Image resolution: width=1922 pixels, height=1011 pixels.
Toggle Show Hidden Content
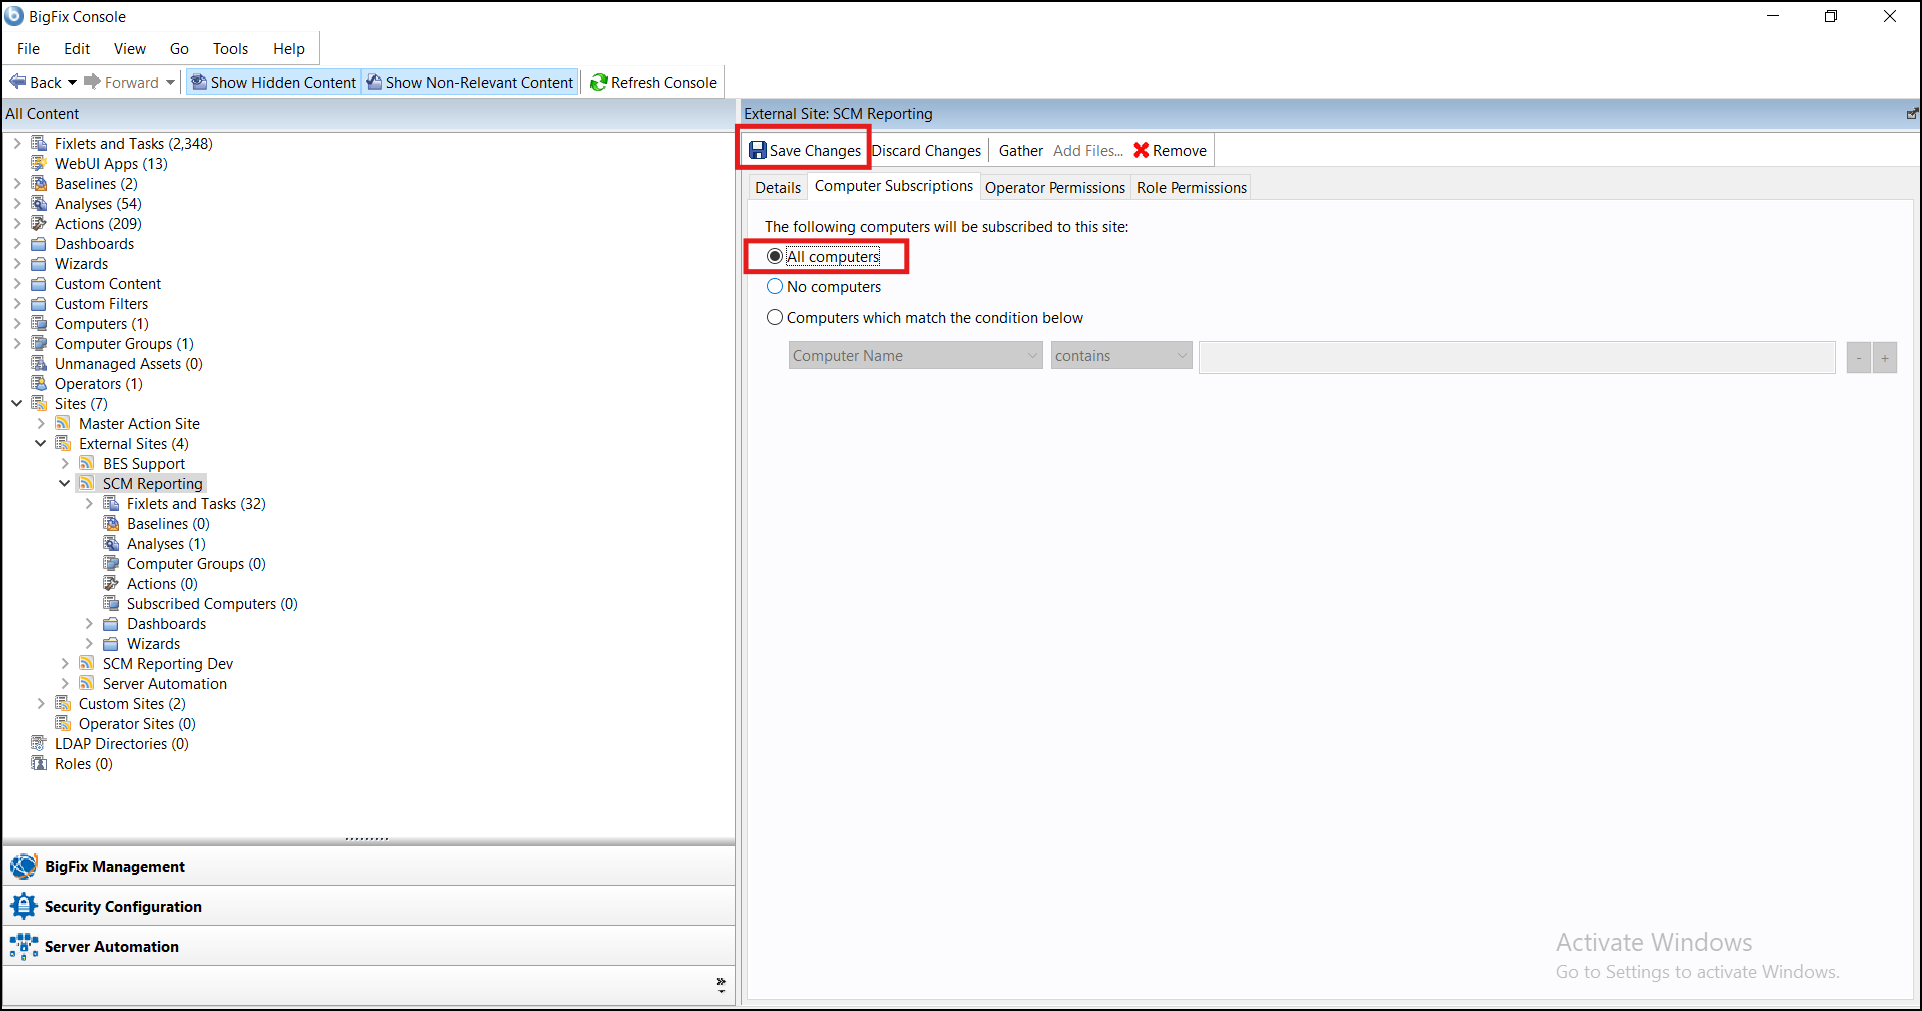pyautogui.click(x=274, y=82)
